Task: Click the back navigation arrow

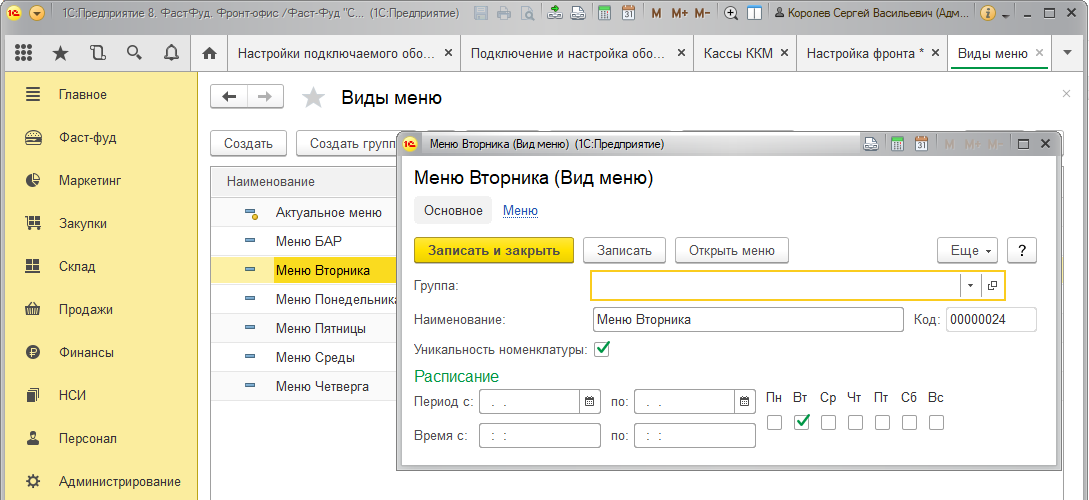Action: (x=228, y=97)
